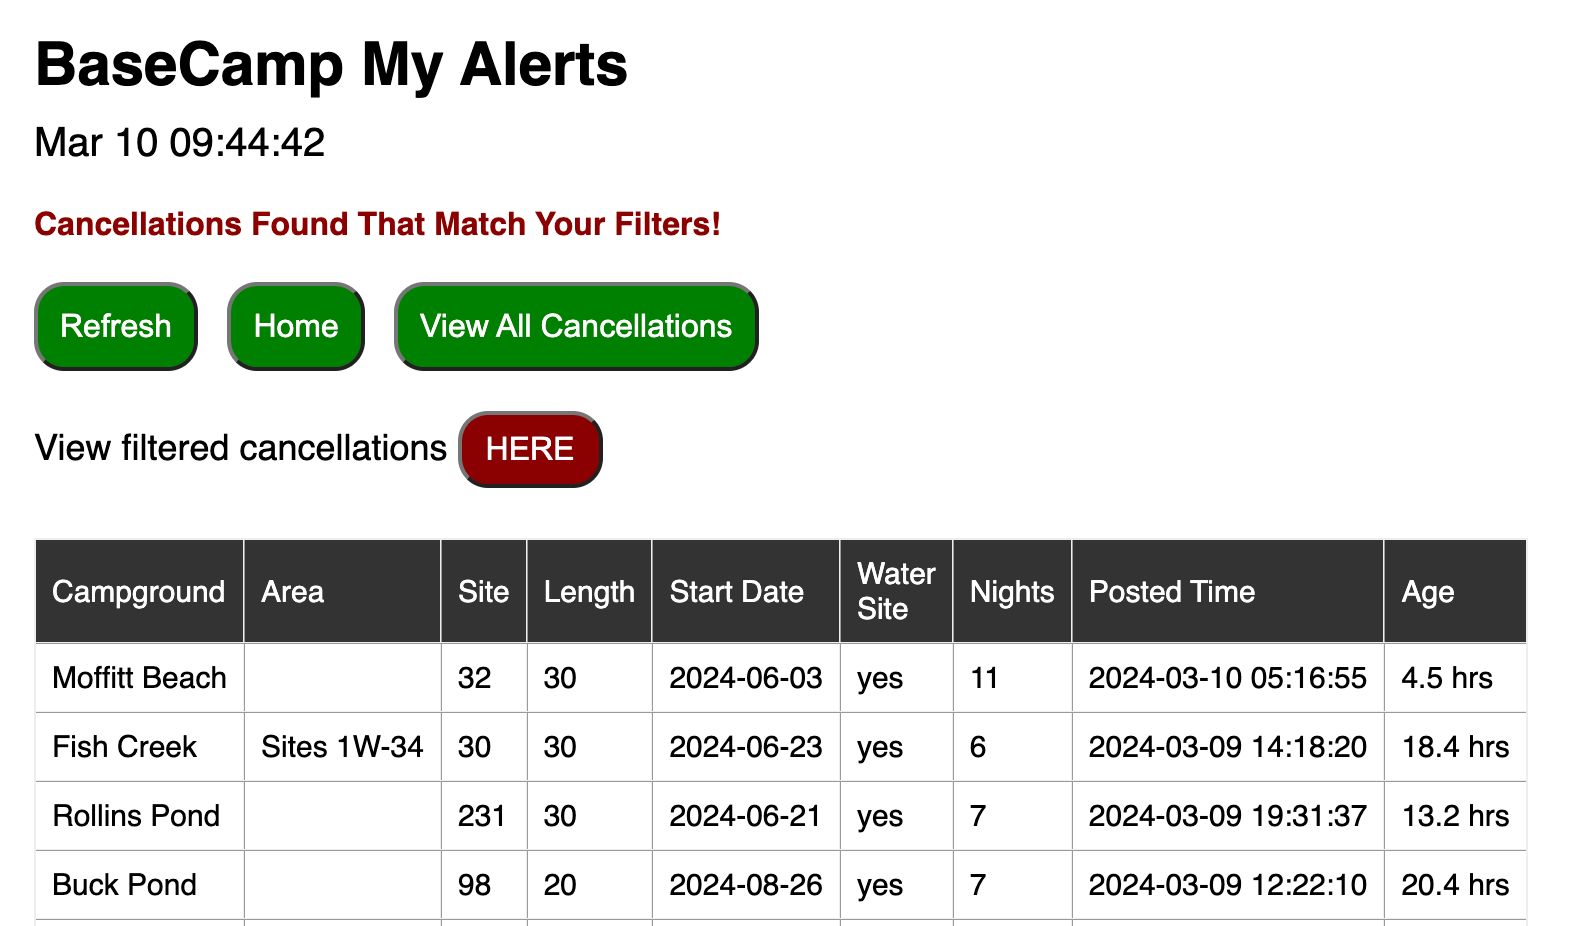The height and width of the screenshot is (926, 1574).
Task: Go to Home via green button
Action: pyautogui.click(x=296, y=326)
